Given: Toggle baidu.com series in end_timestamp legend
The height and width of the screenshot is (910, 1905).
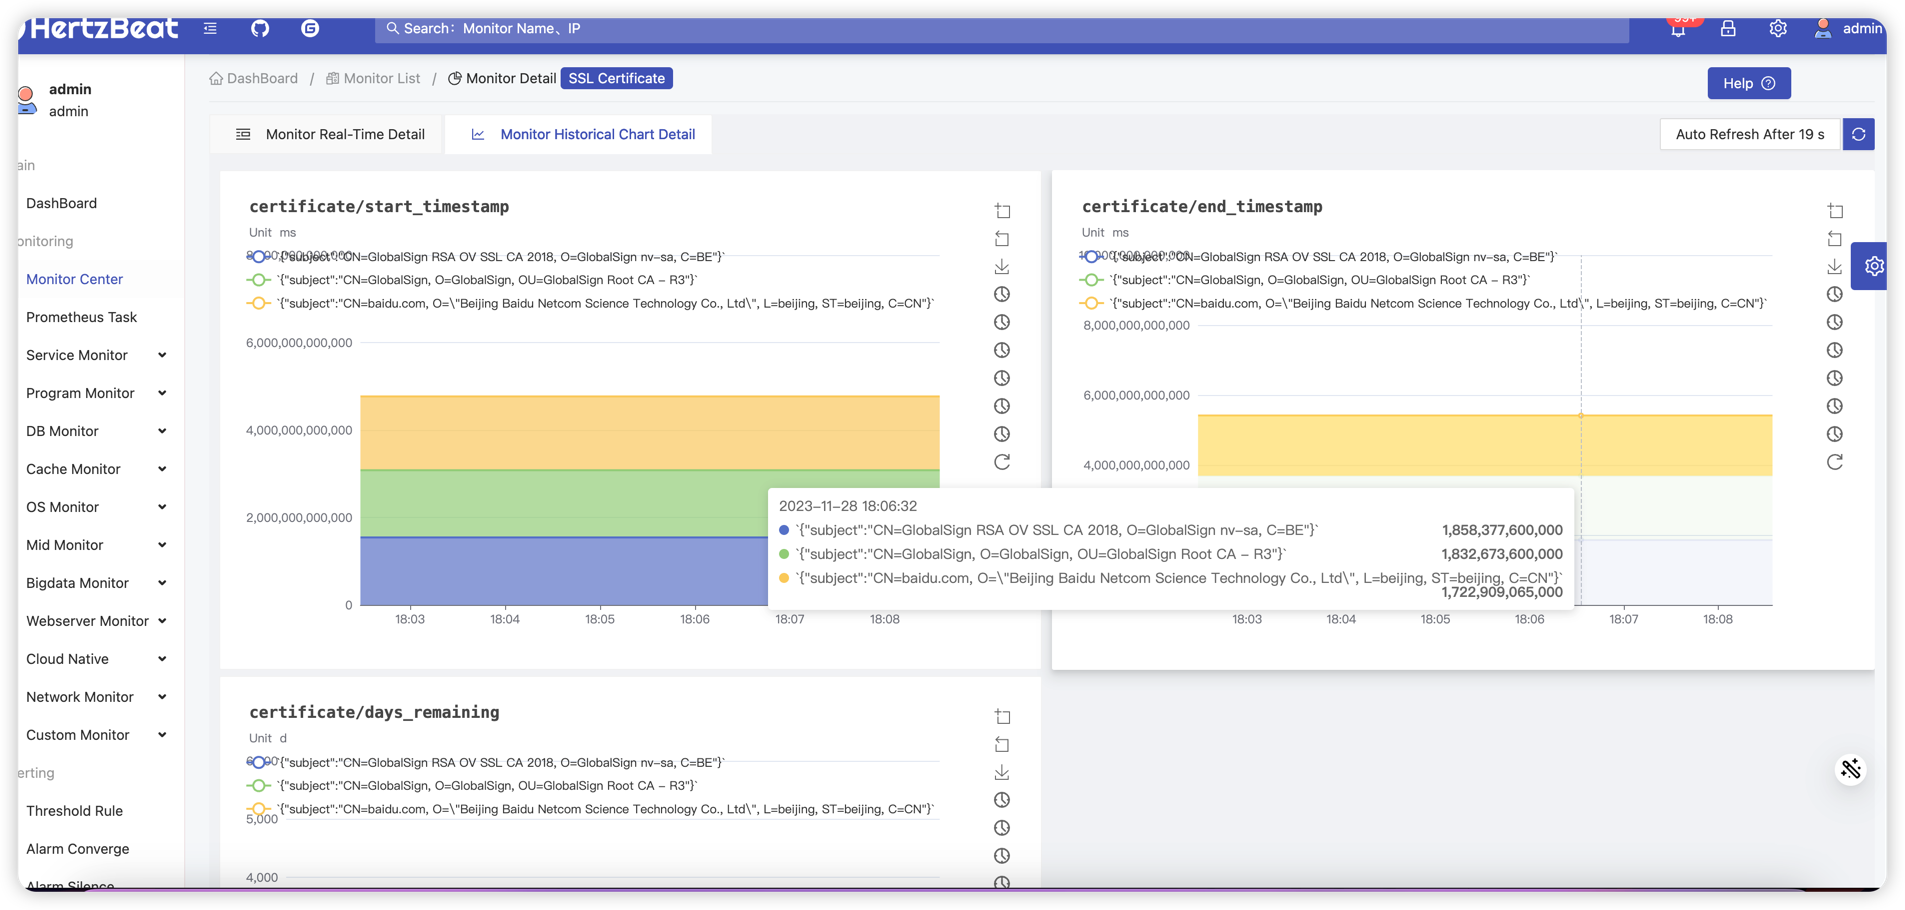Looking at the screenshot, I should click(1423, 303).
